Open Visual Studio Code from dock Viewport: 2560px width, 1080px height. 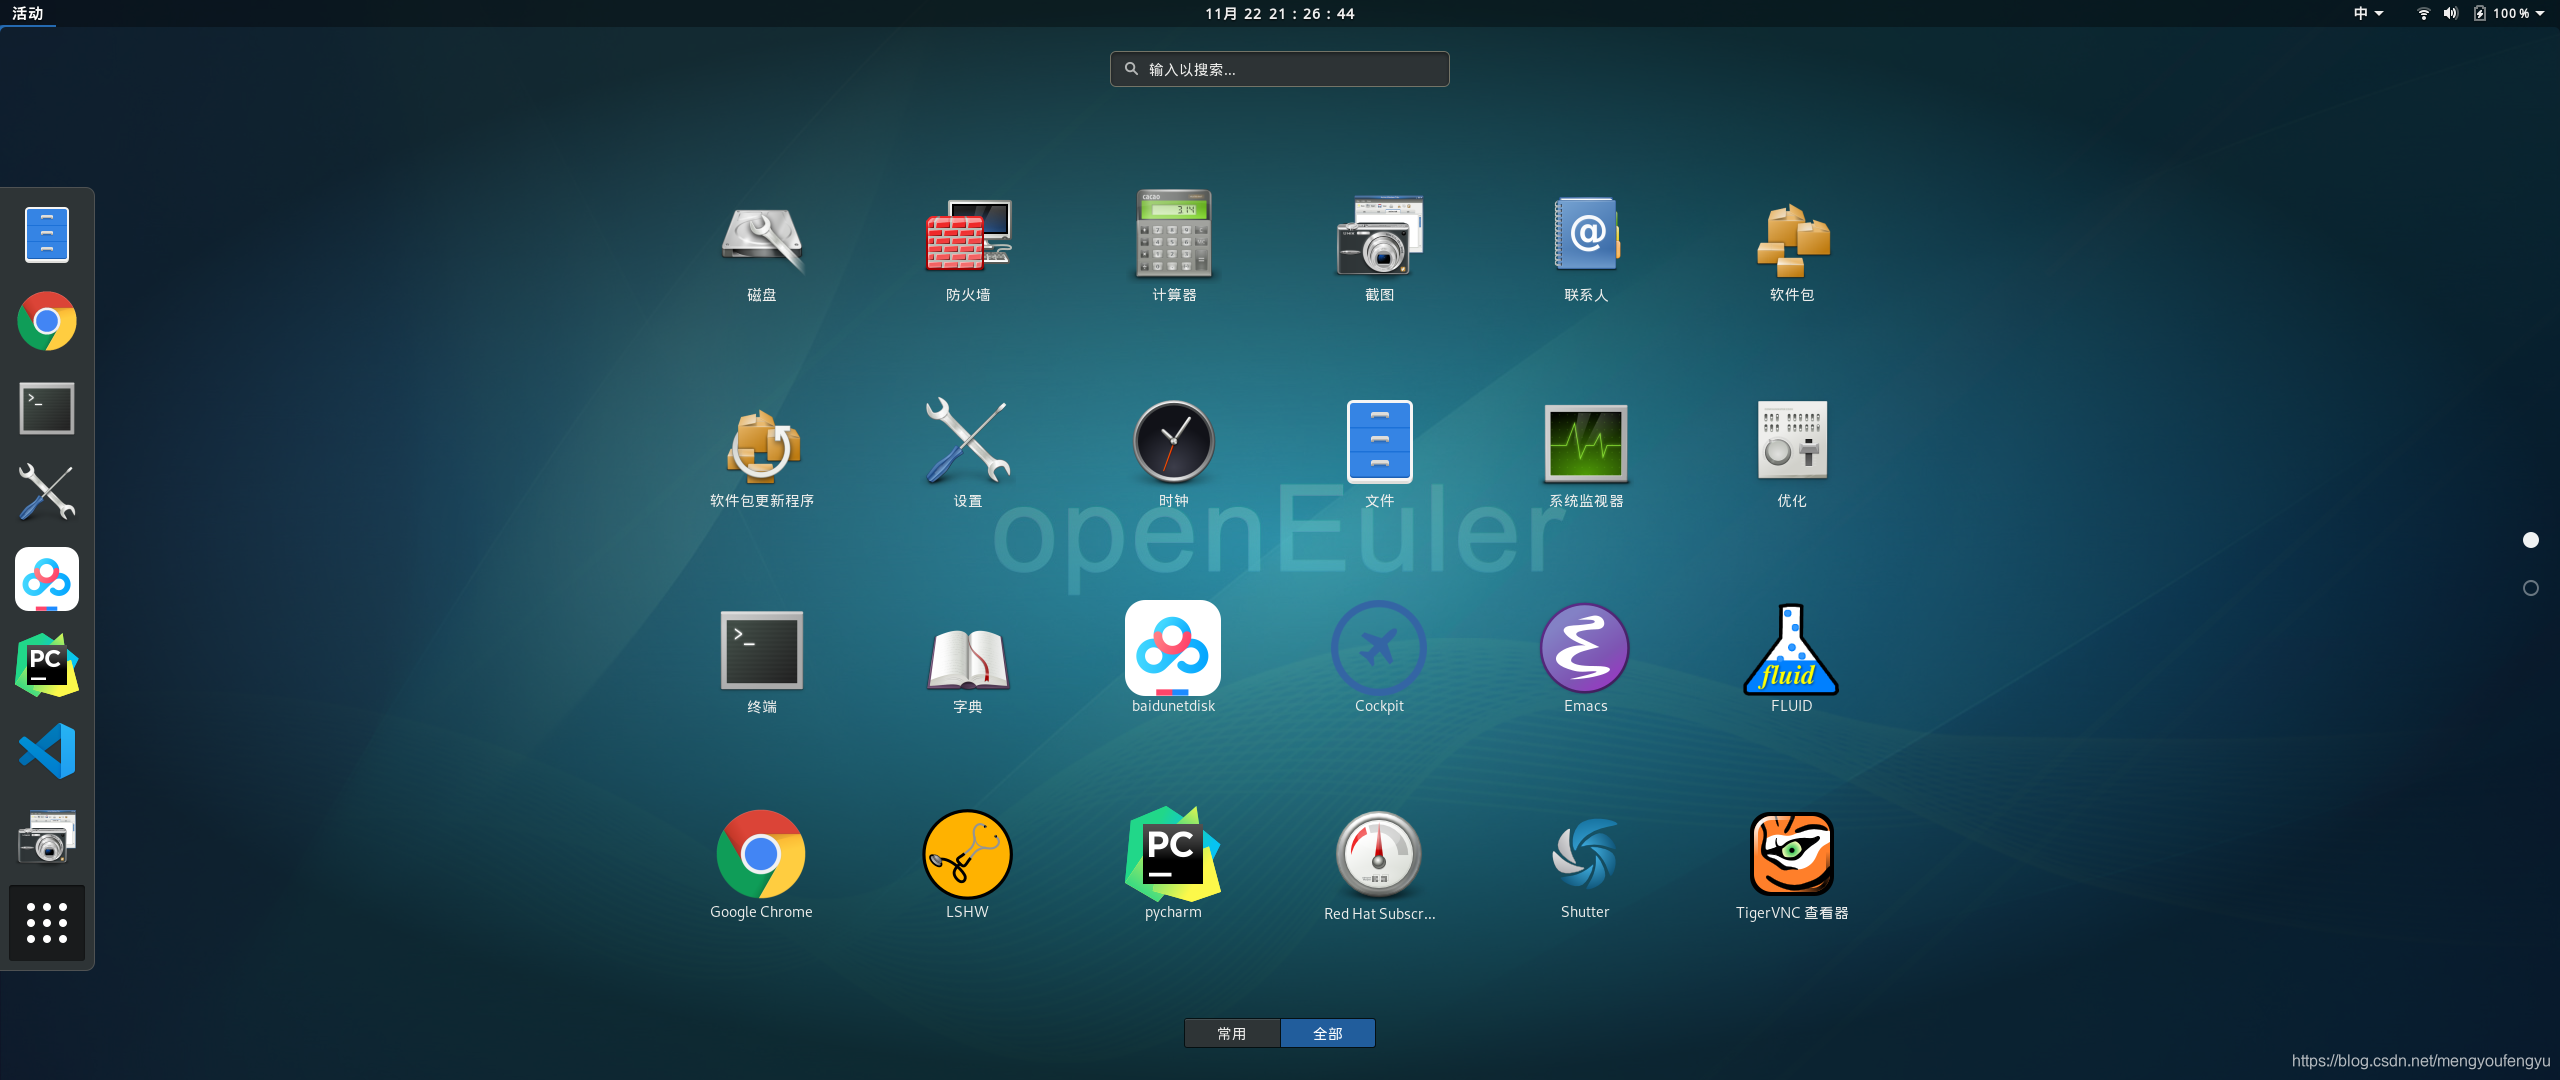tap(47, 751)
